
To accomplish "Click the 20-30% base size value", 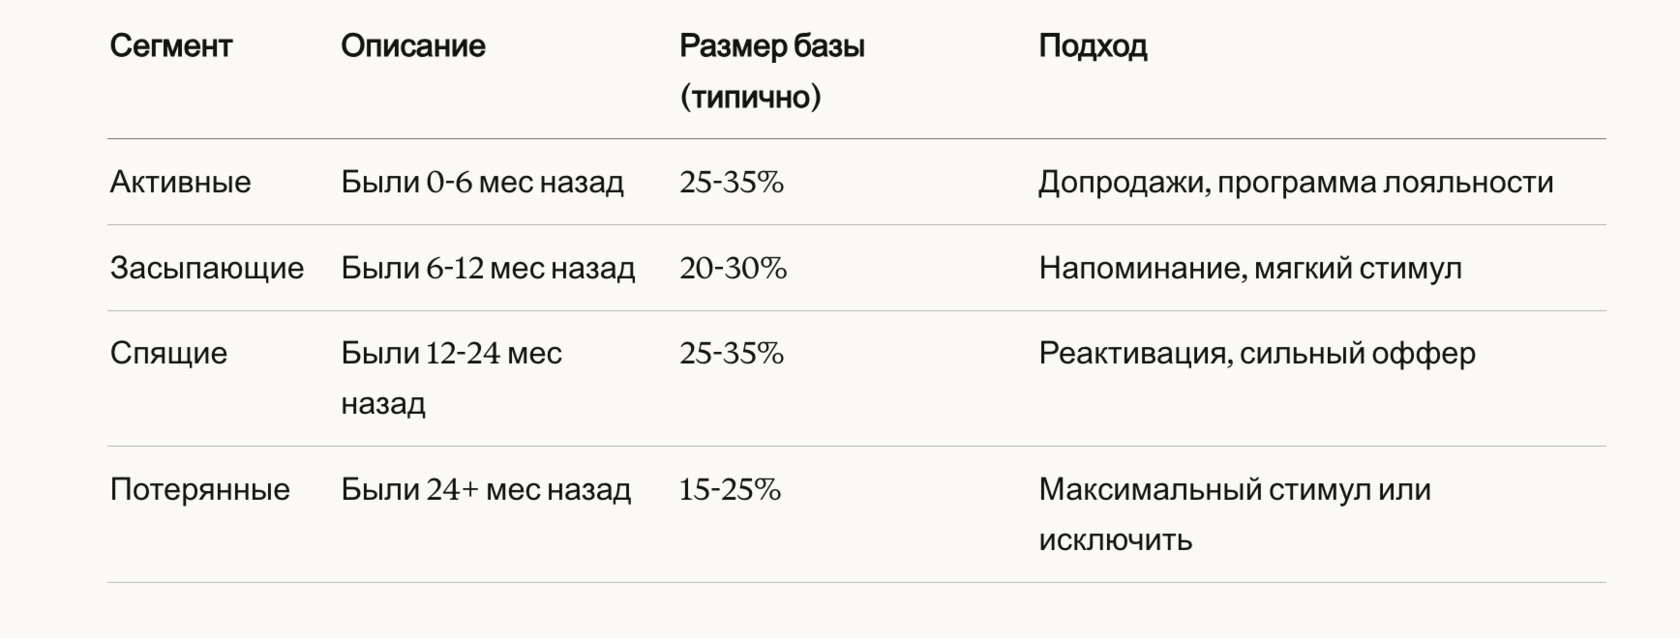I will (x=733, y=268).
